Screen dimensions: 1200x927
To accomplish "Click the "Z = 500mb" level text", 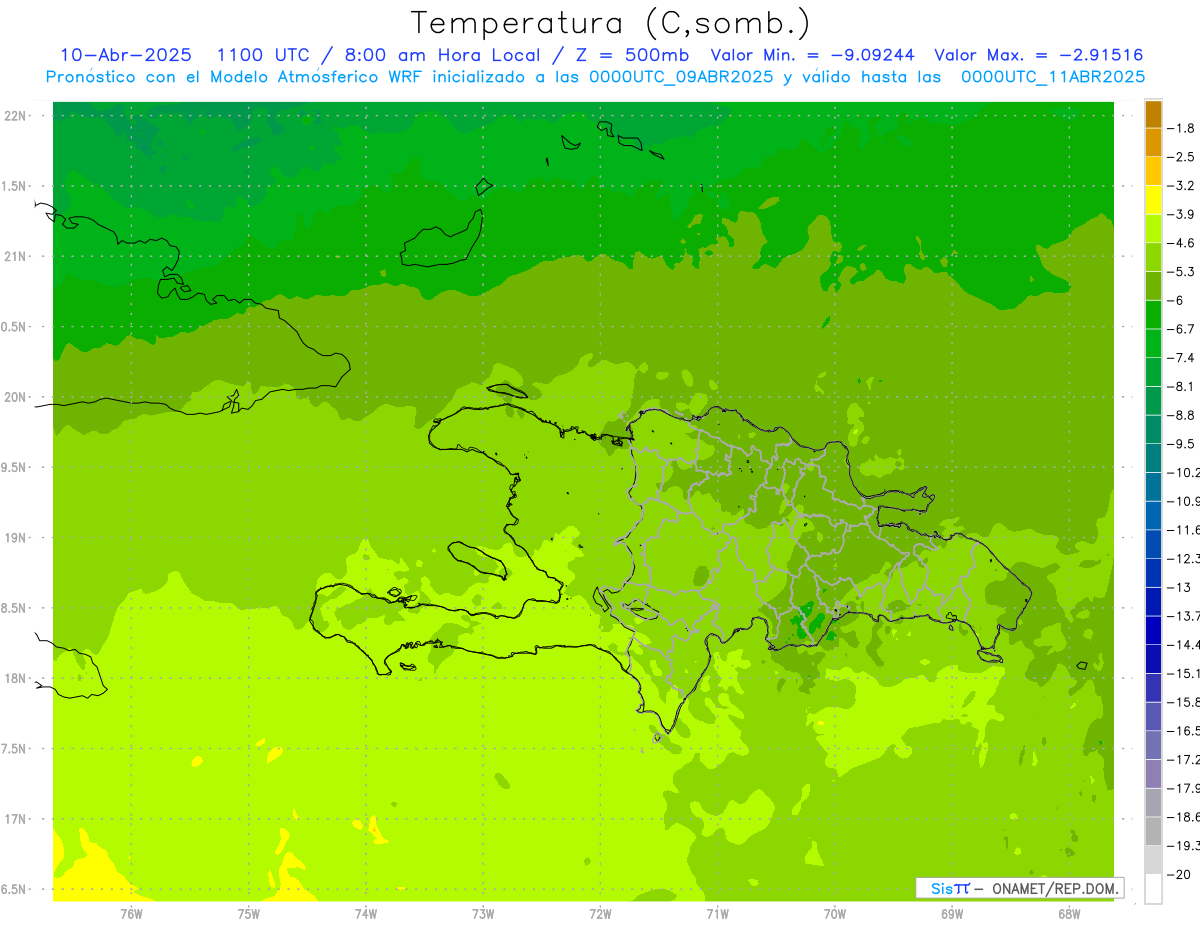I will (632, 55).
